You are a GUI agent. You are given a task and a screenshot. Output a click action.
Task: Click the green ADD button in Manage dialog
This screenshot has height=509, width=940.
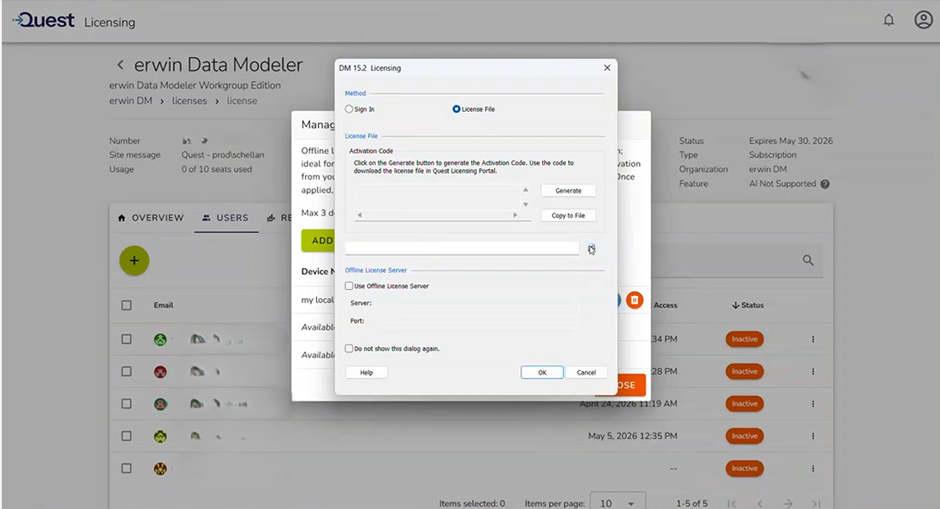[318, 240]
